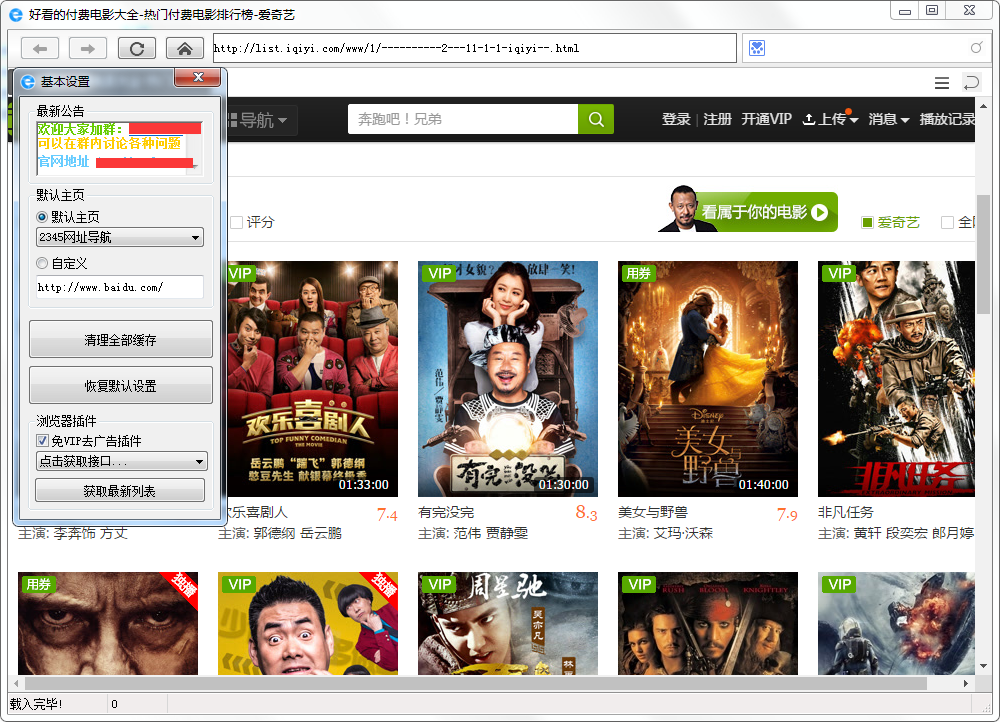Viewport: 1000px width, 722px height.
Task: Reload the page with refresh button
Action: click(136, 48)
